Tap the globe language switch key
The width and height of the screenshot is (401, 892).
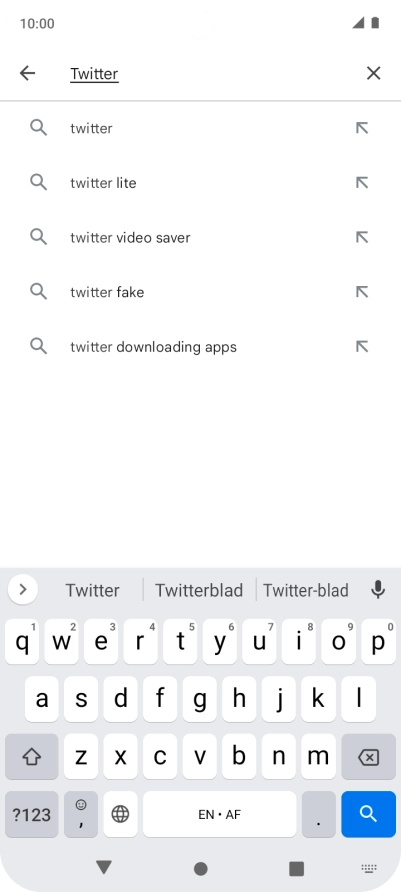pyautogui.click(x=120, y=814)
